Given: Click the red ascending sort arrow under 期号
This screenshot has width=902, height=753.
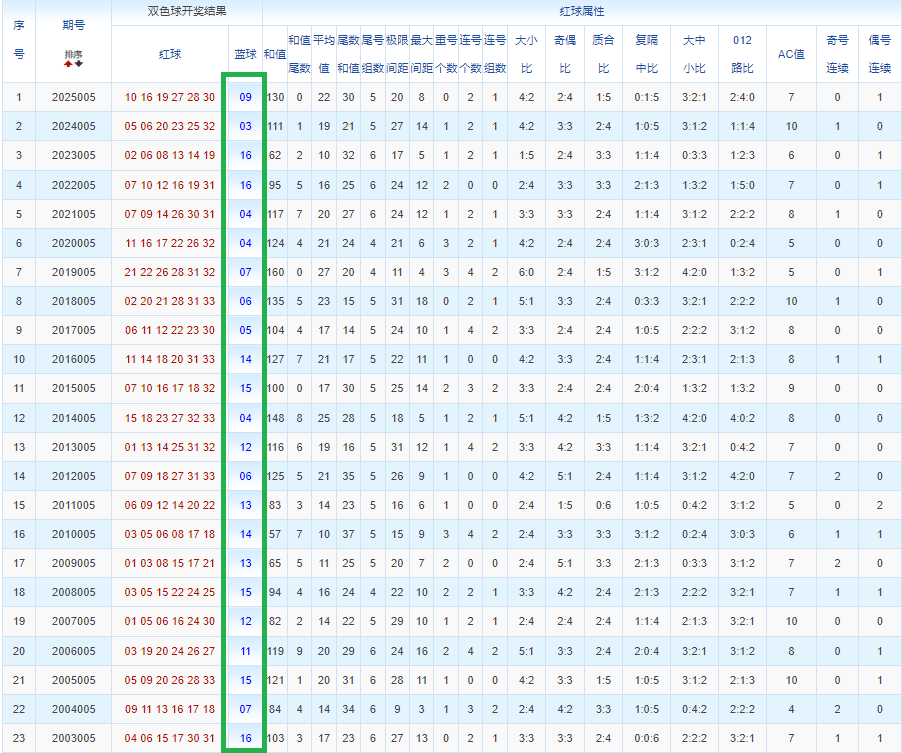Looking at the screenshot, I should 68,64.
